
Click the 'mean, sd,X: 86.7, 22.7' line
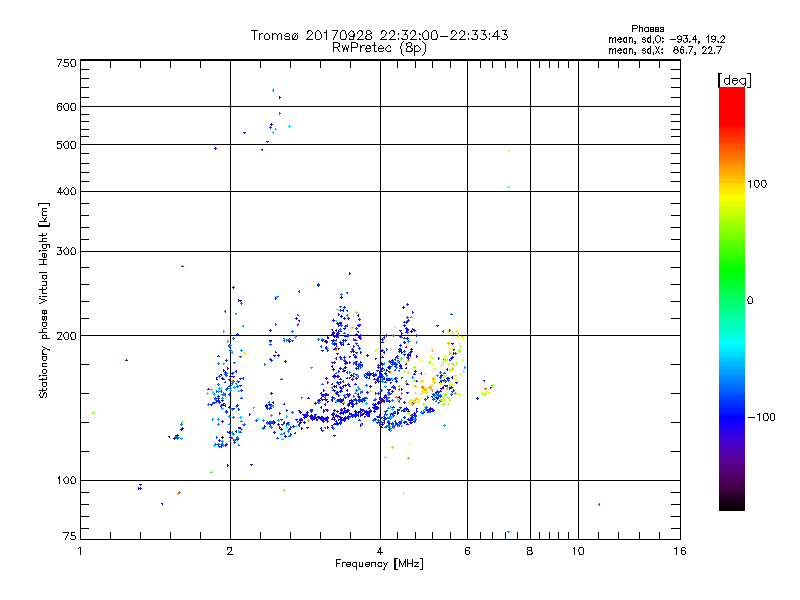click(665, 50)
